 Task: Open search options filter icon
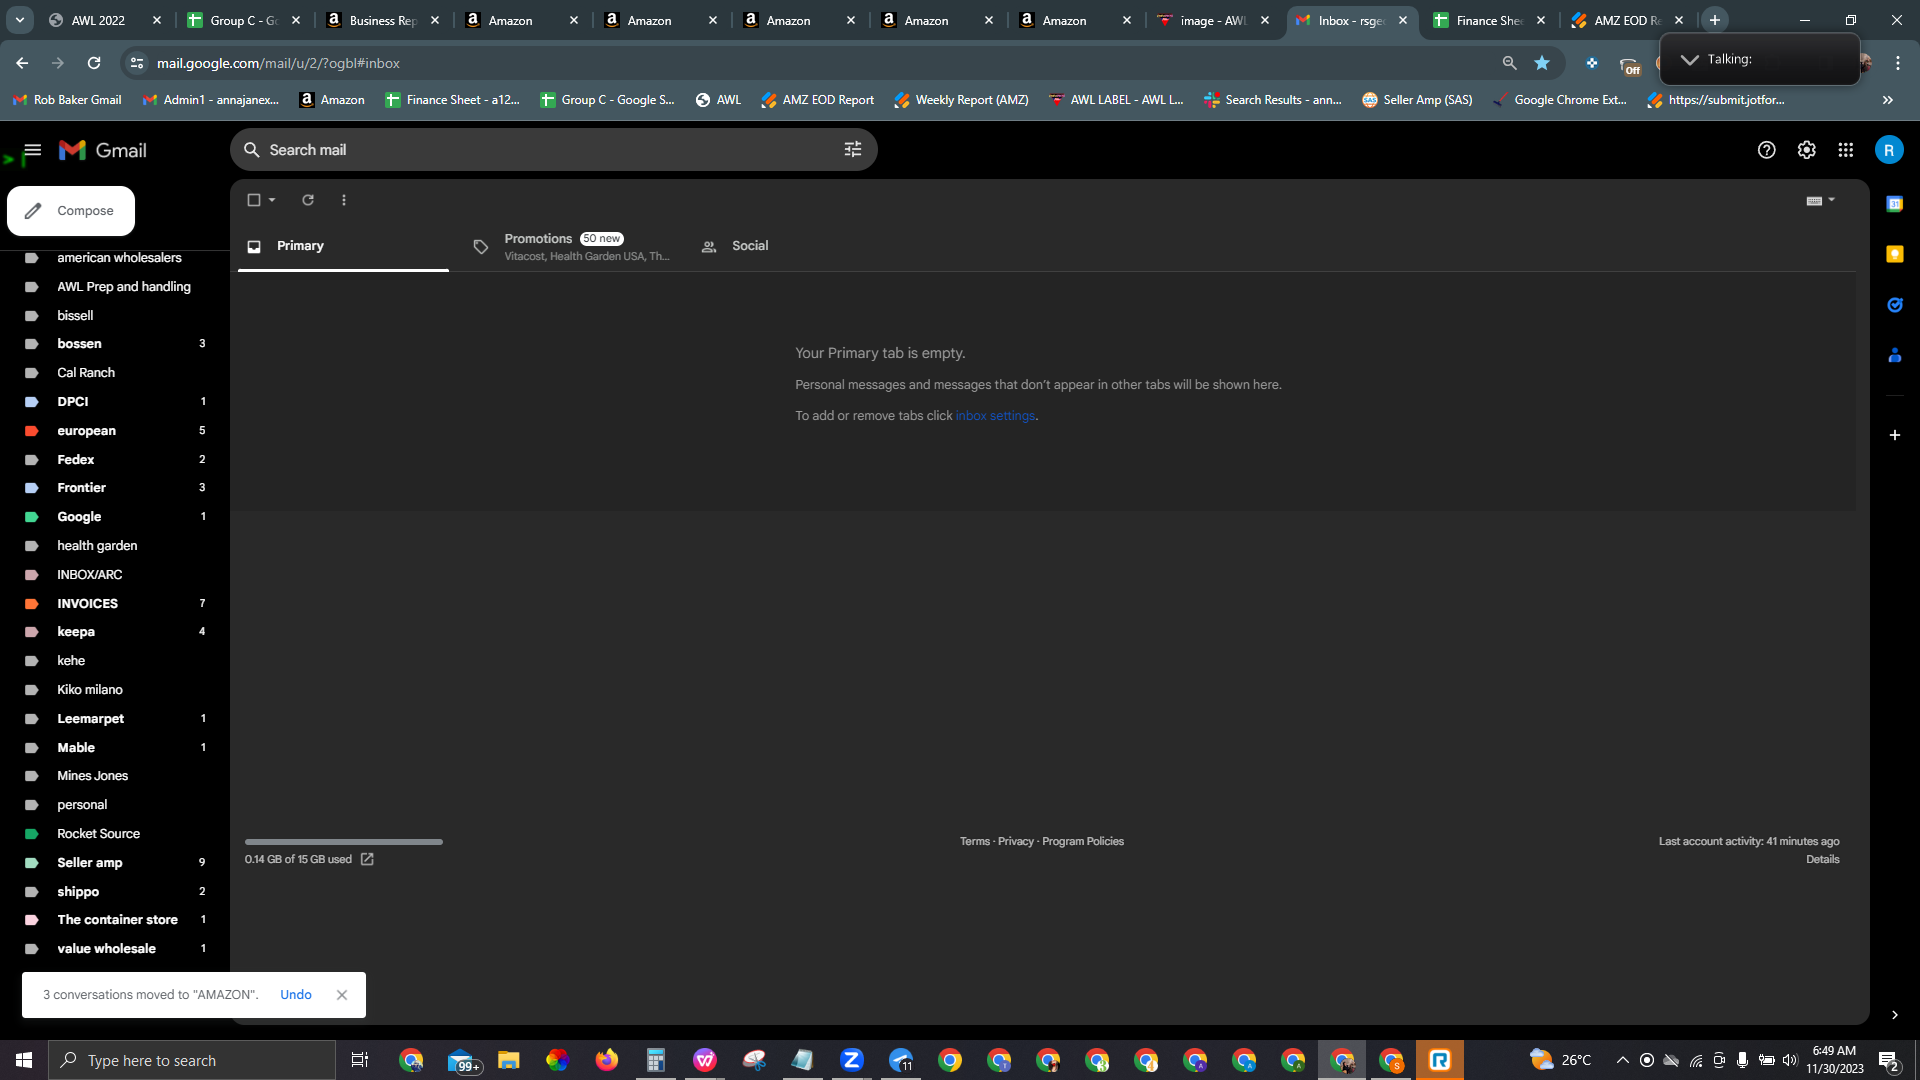[x=853, y=149]
